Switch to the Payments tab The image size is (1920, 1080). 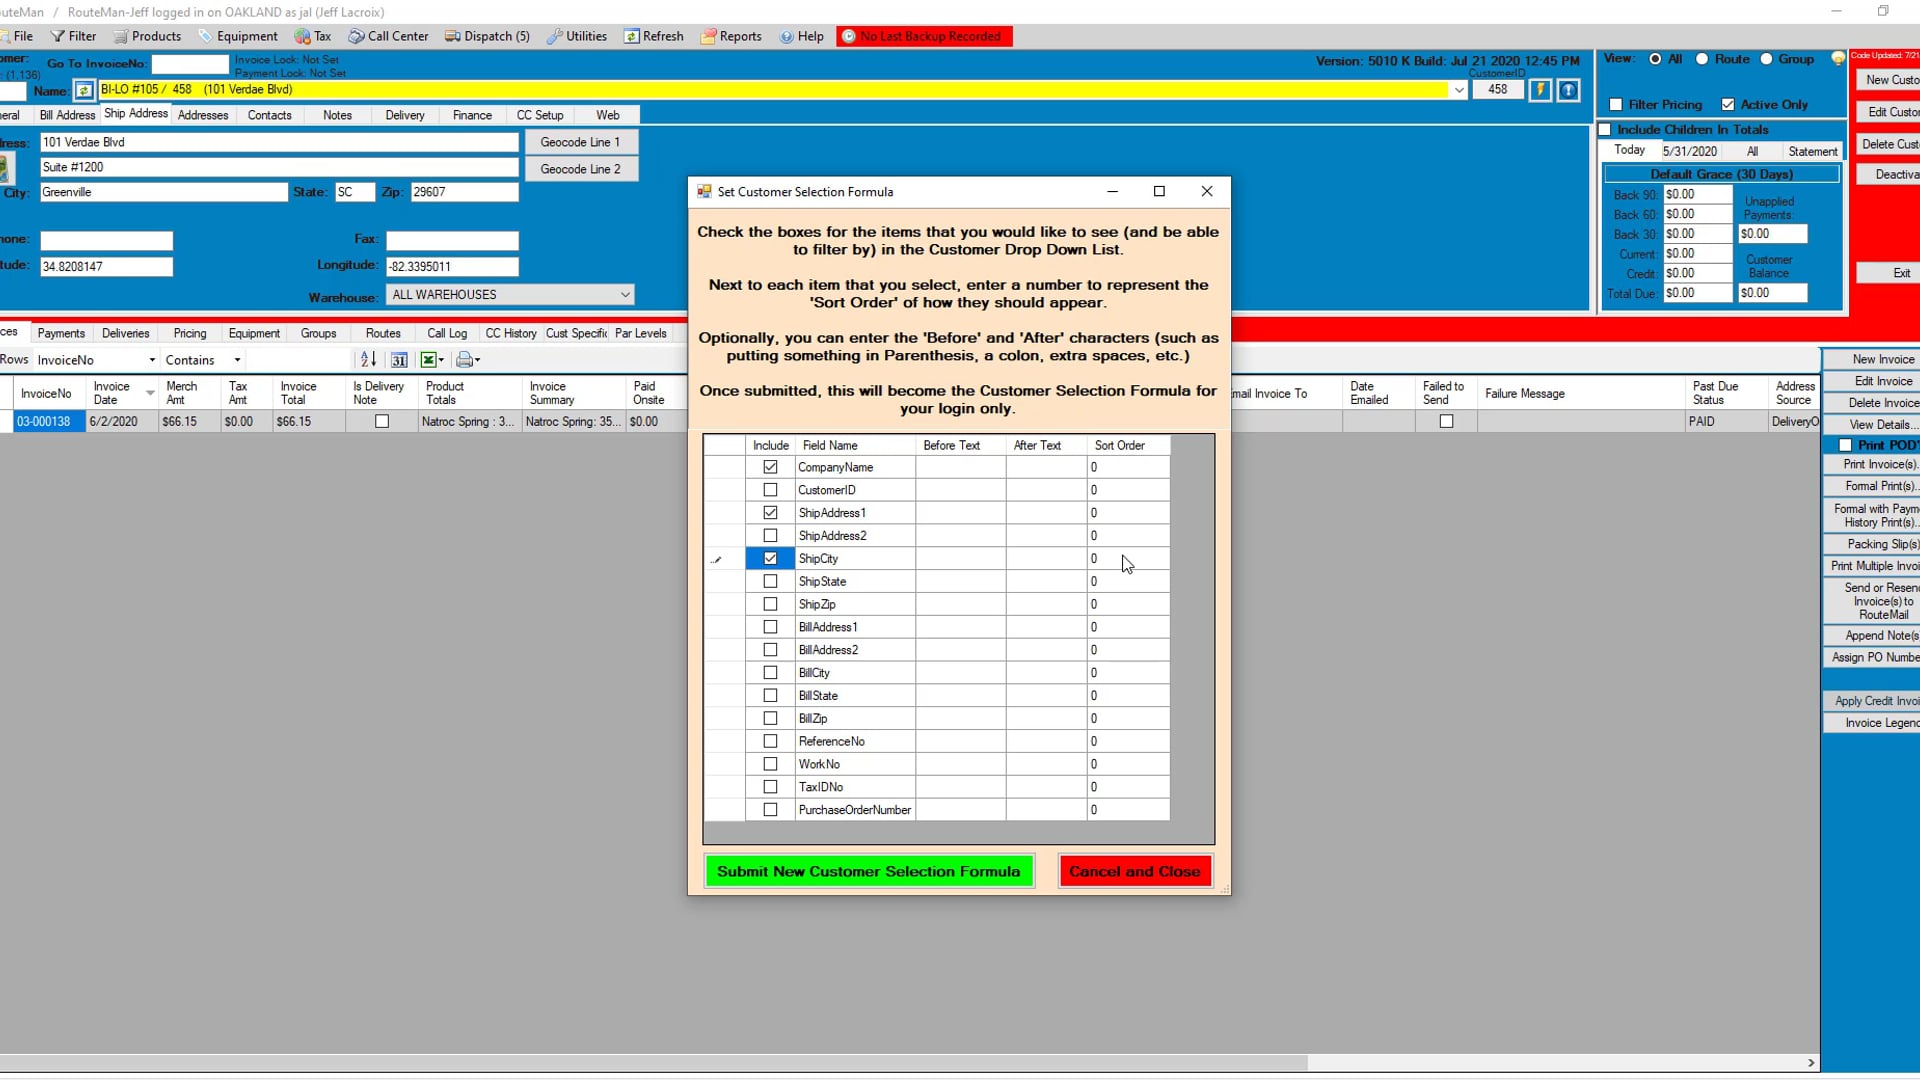(61, 333)
